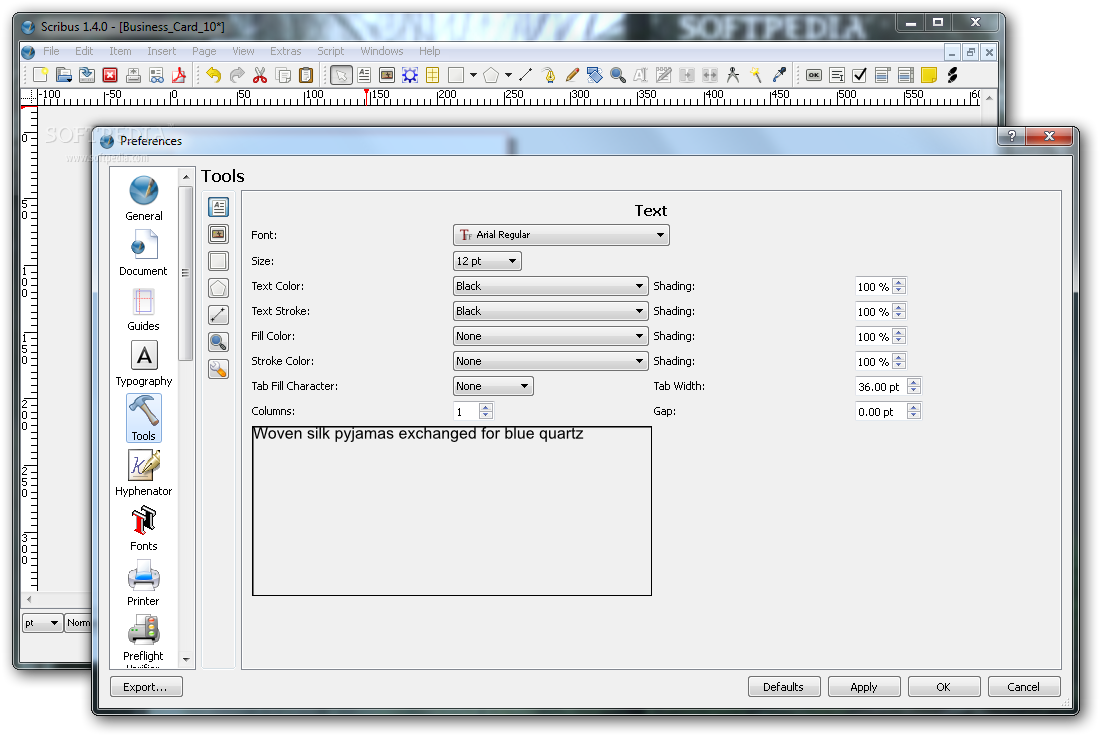Click the Paste clipboard icon
This screenshot has width=1100, height=736.
pos(306,75)
